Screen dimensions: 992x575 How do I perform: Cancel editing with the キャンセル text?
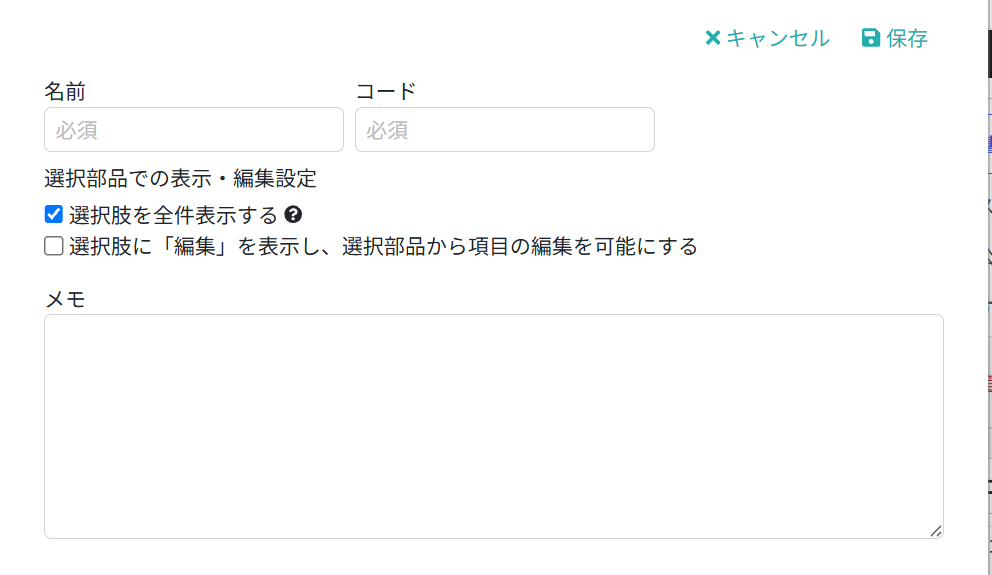pos(778,39)
